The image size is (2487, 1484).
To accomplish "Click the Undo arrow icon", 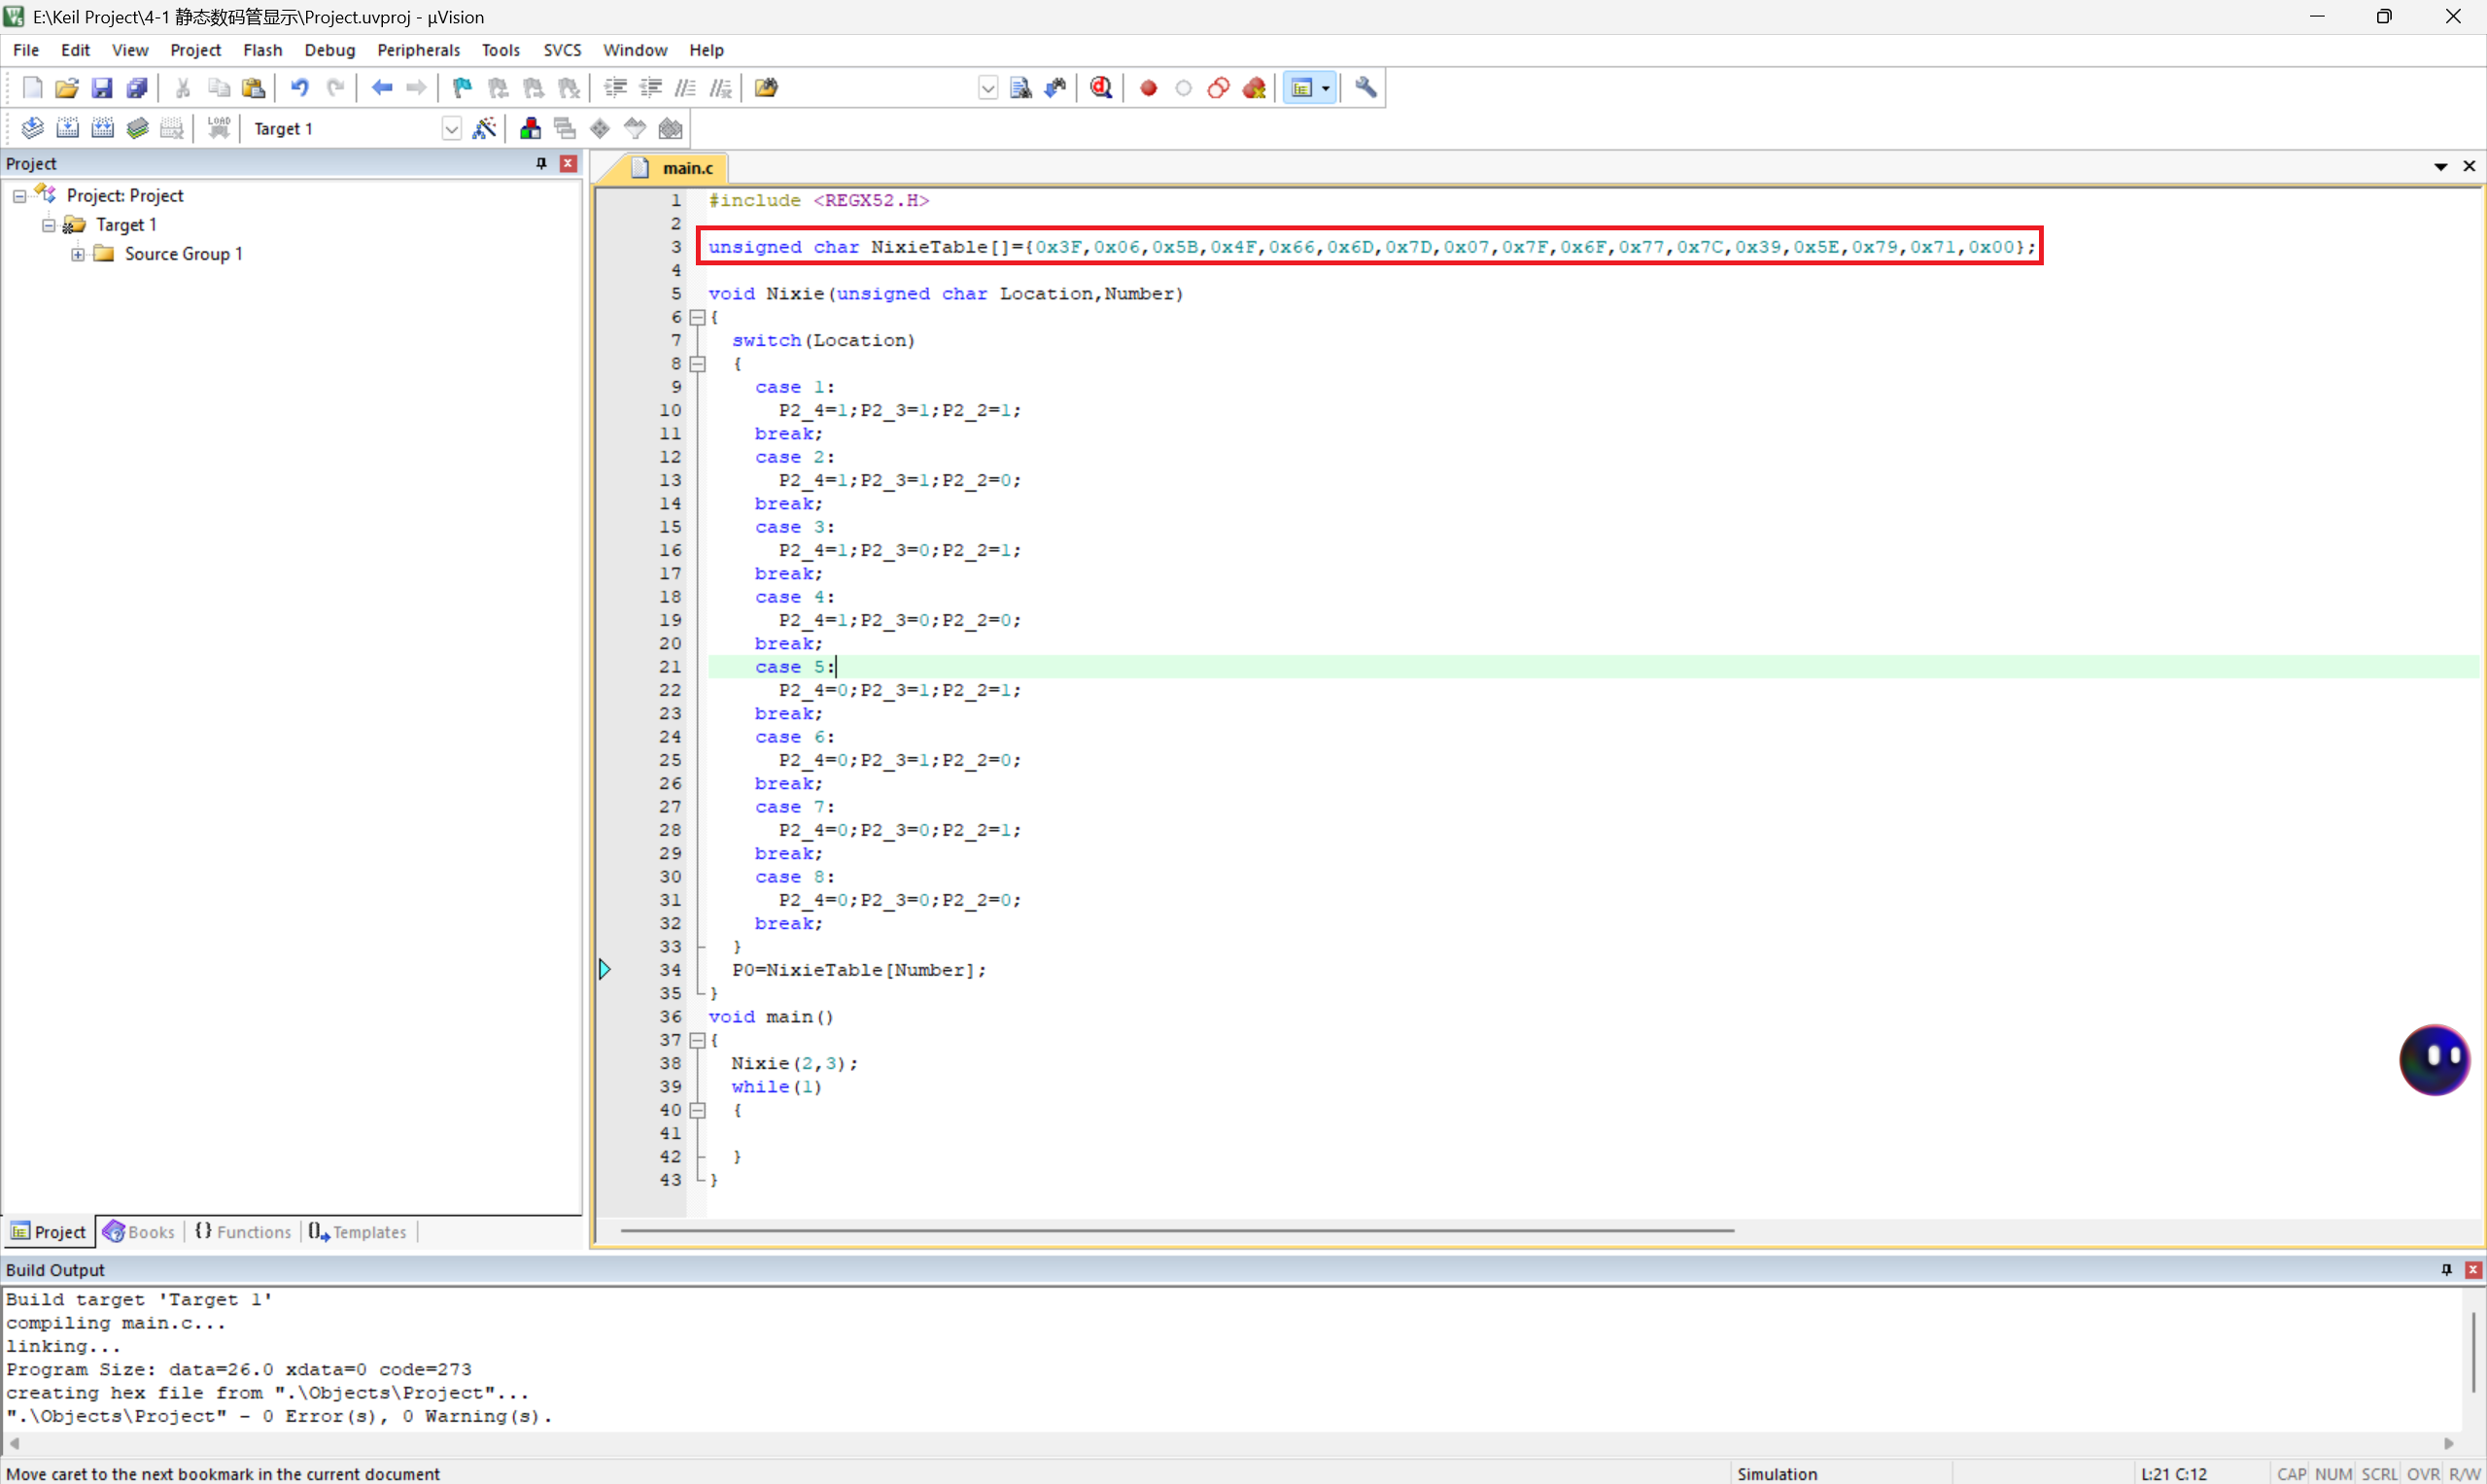I will [x=299, y=88].
